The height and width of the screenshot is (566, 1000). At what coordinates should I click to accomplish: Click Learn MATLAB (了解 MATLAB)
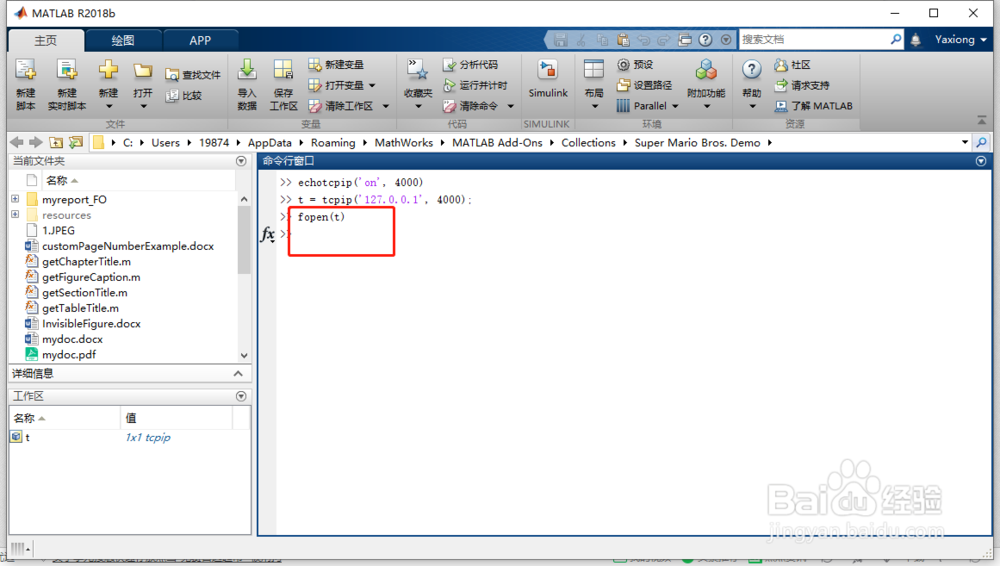pyautogui.click(x=813, y=106)
